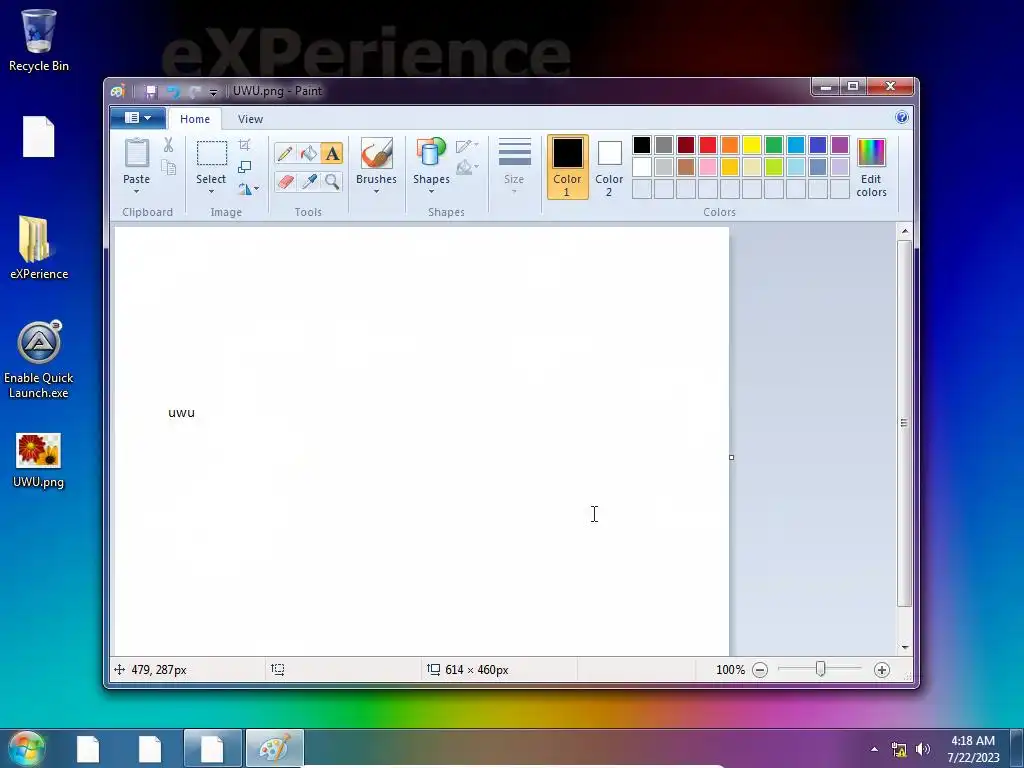Click the vertical scrollbar down arrow

904,647
